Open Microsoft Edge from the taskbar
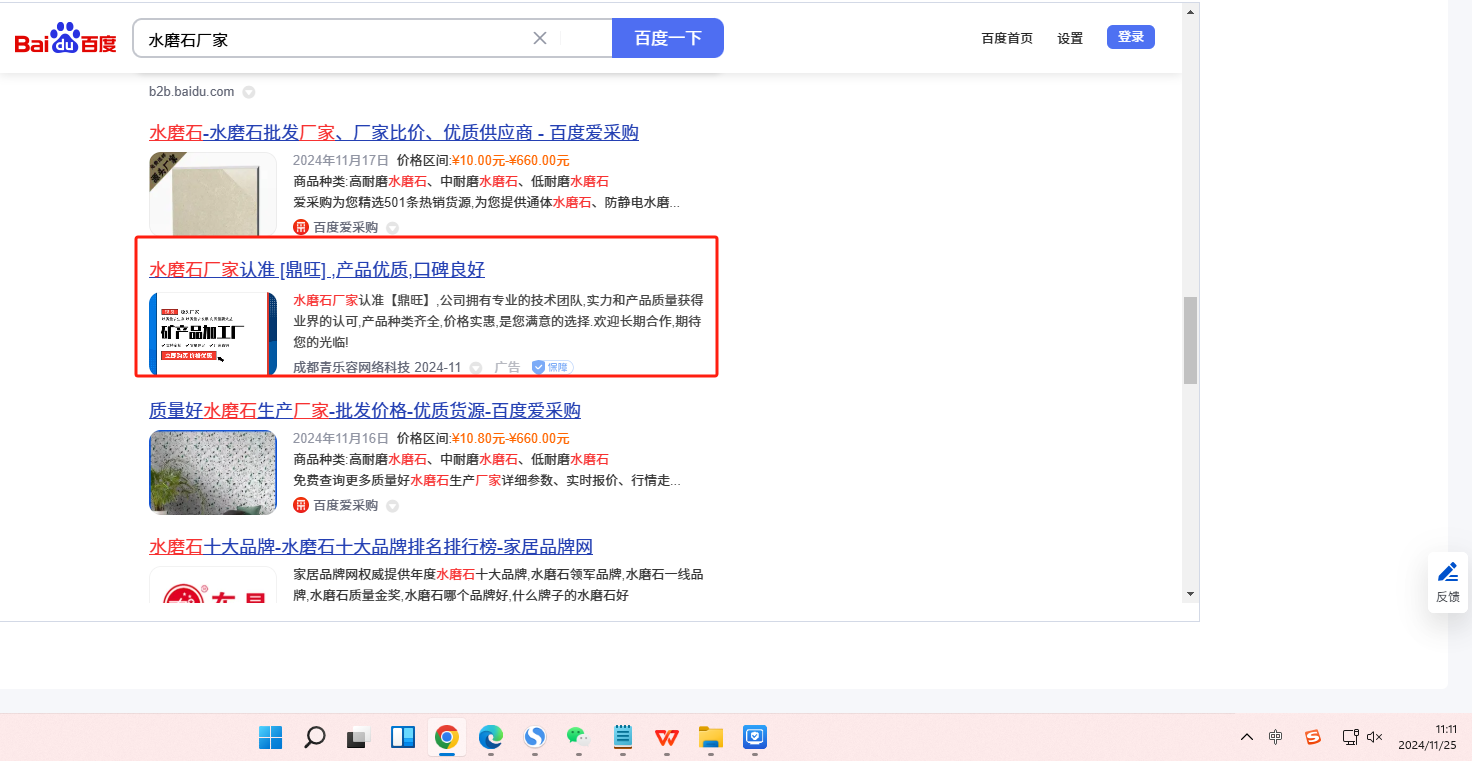Screen dimensions: 1472x761 tap(490, 738)
